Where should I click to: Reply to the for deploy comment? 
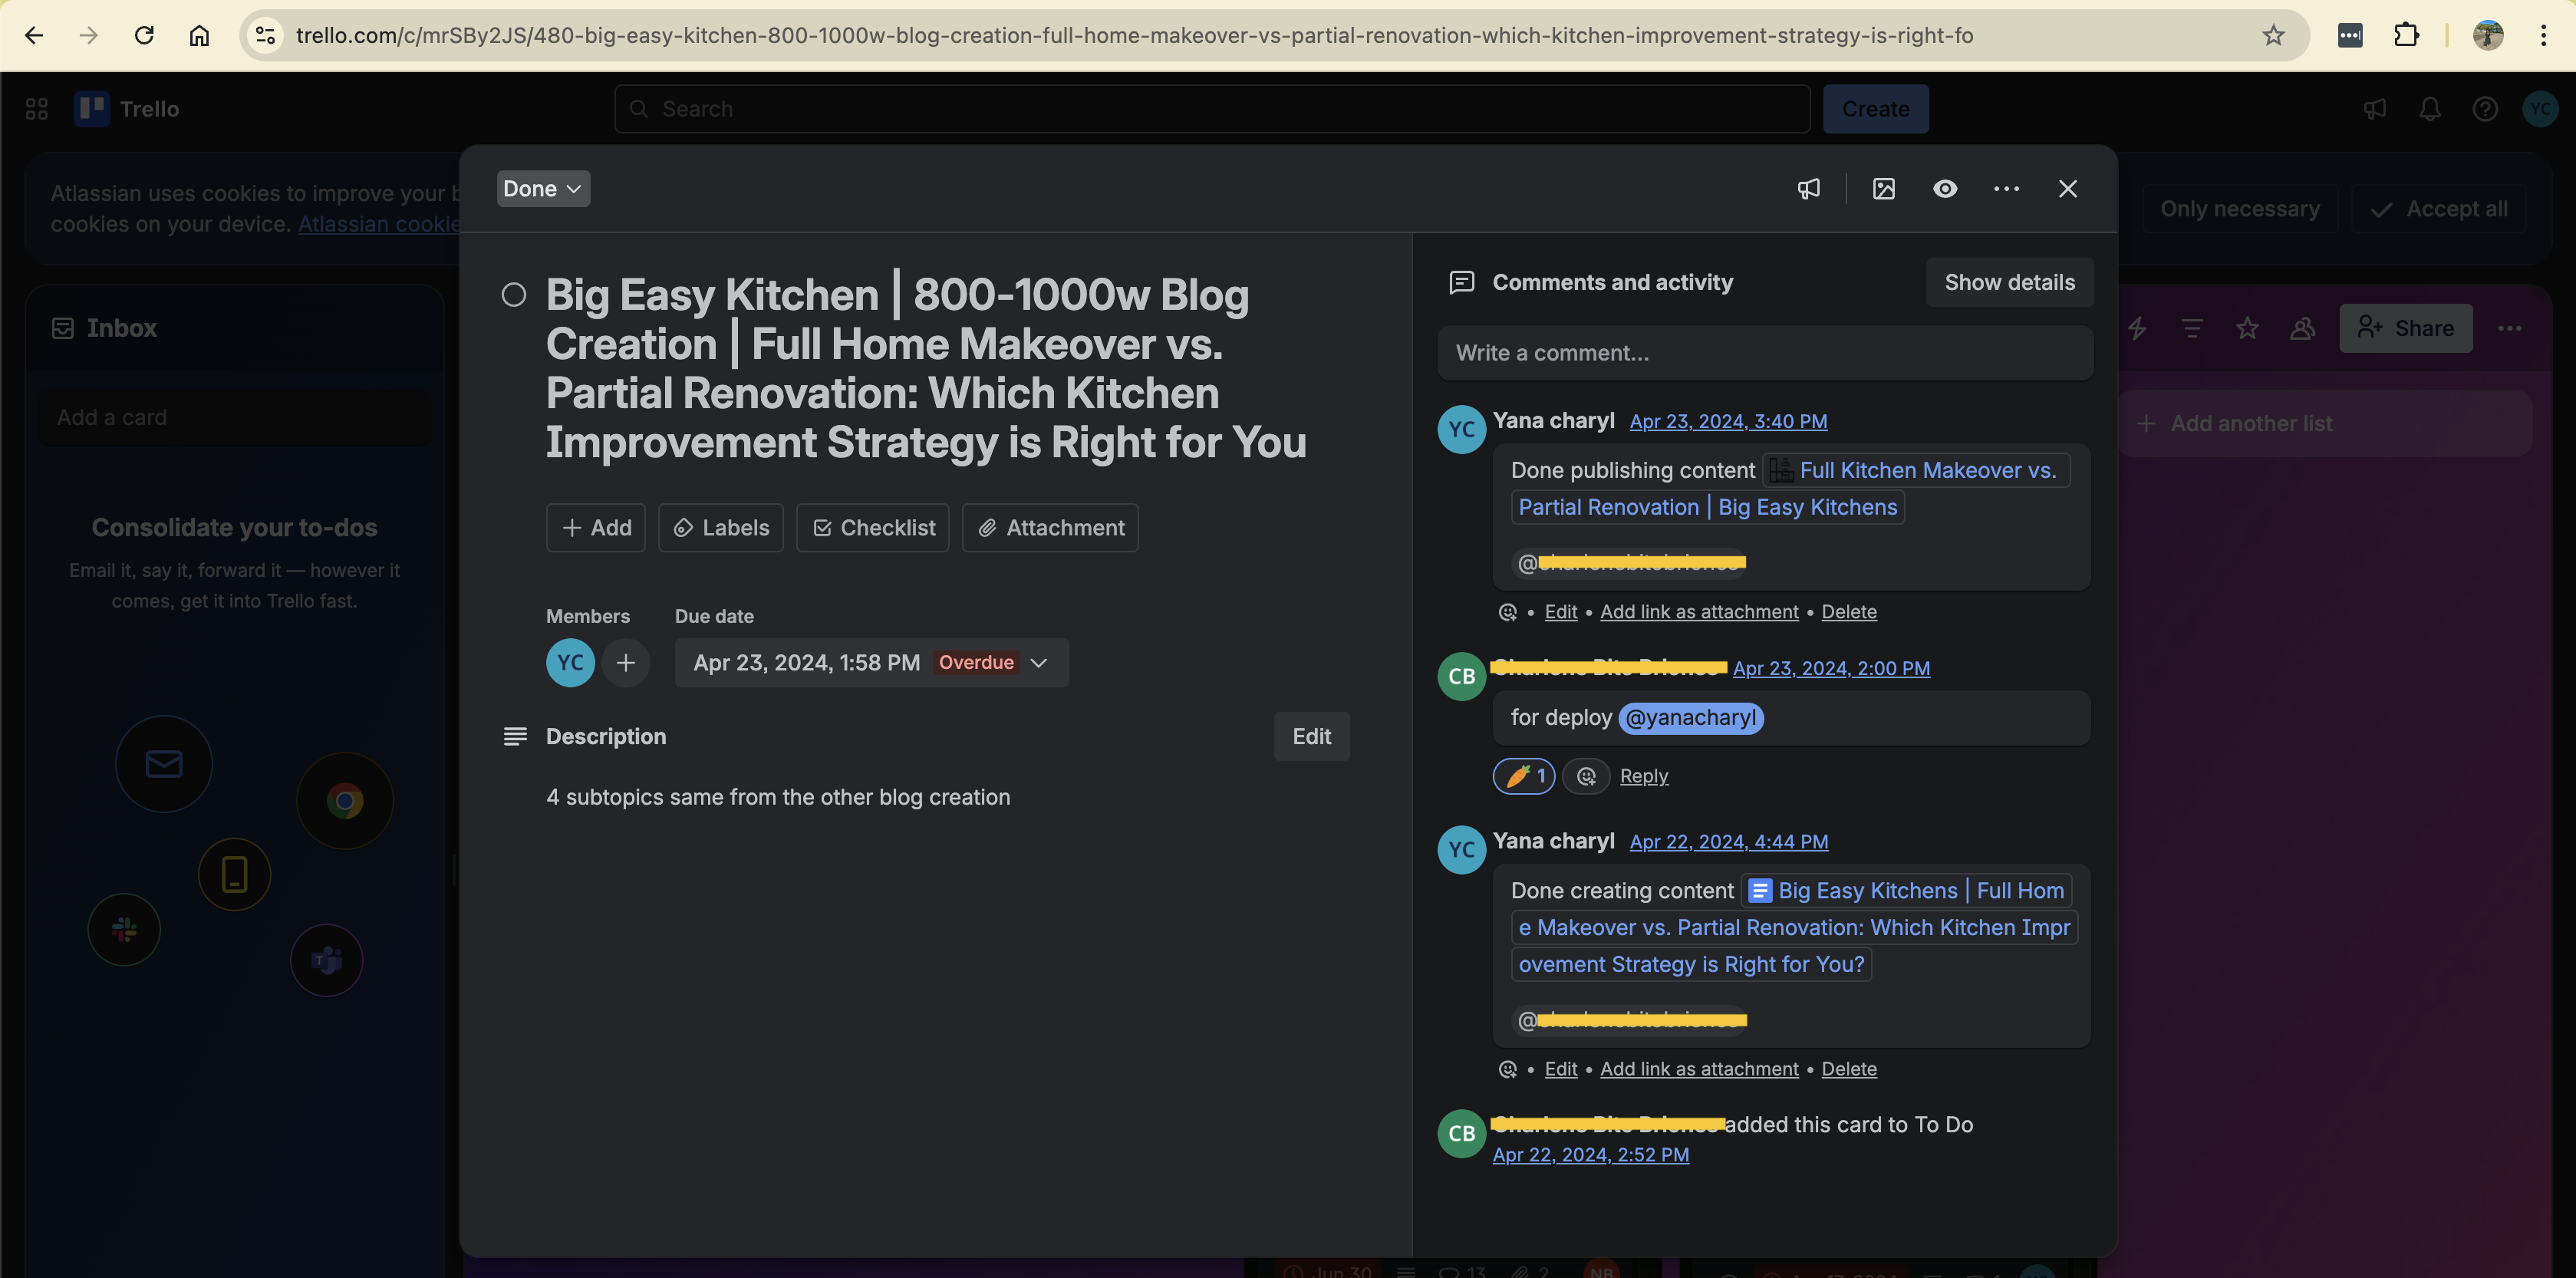pos(1644,776)
